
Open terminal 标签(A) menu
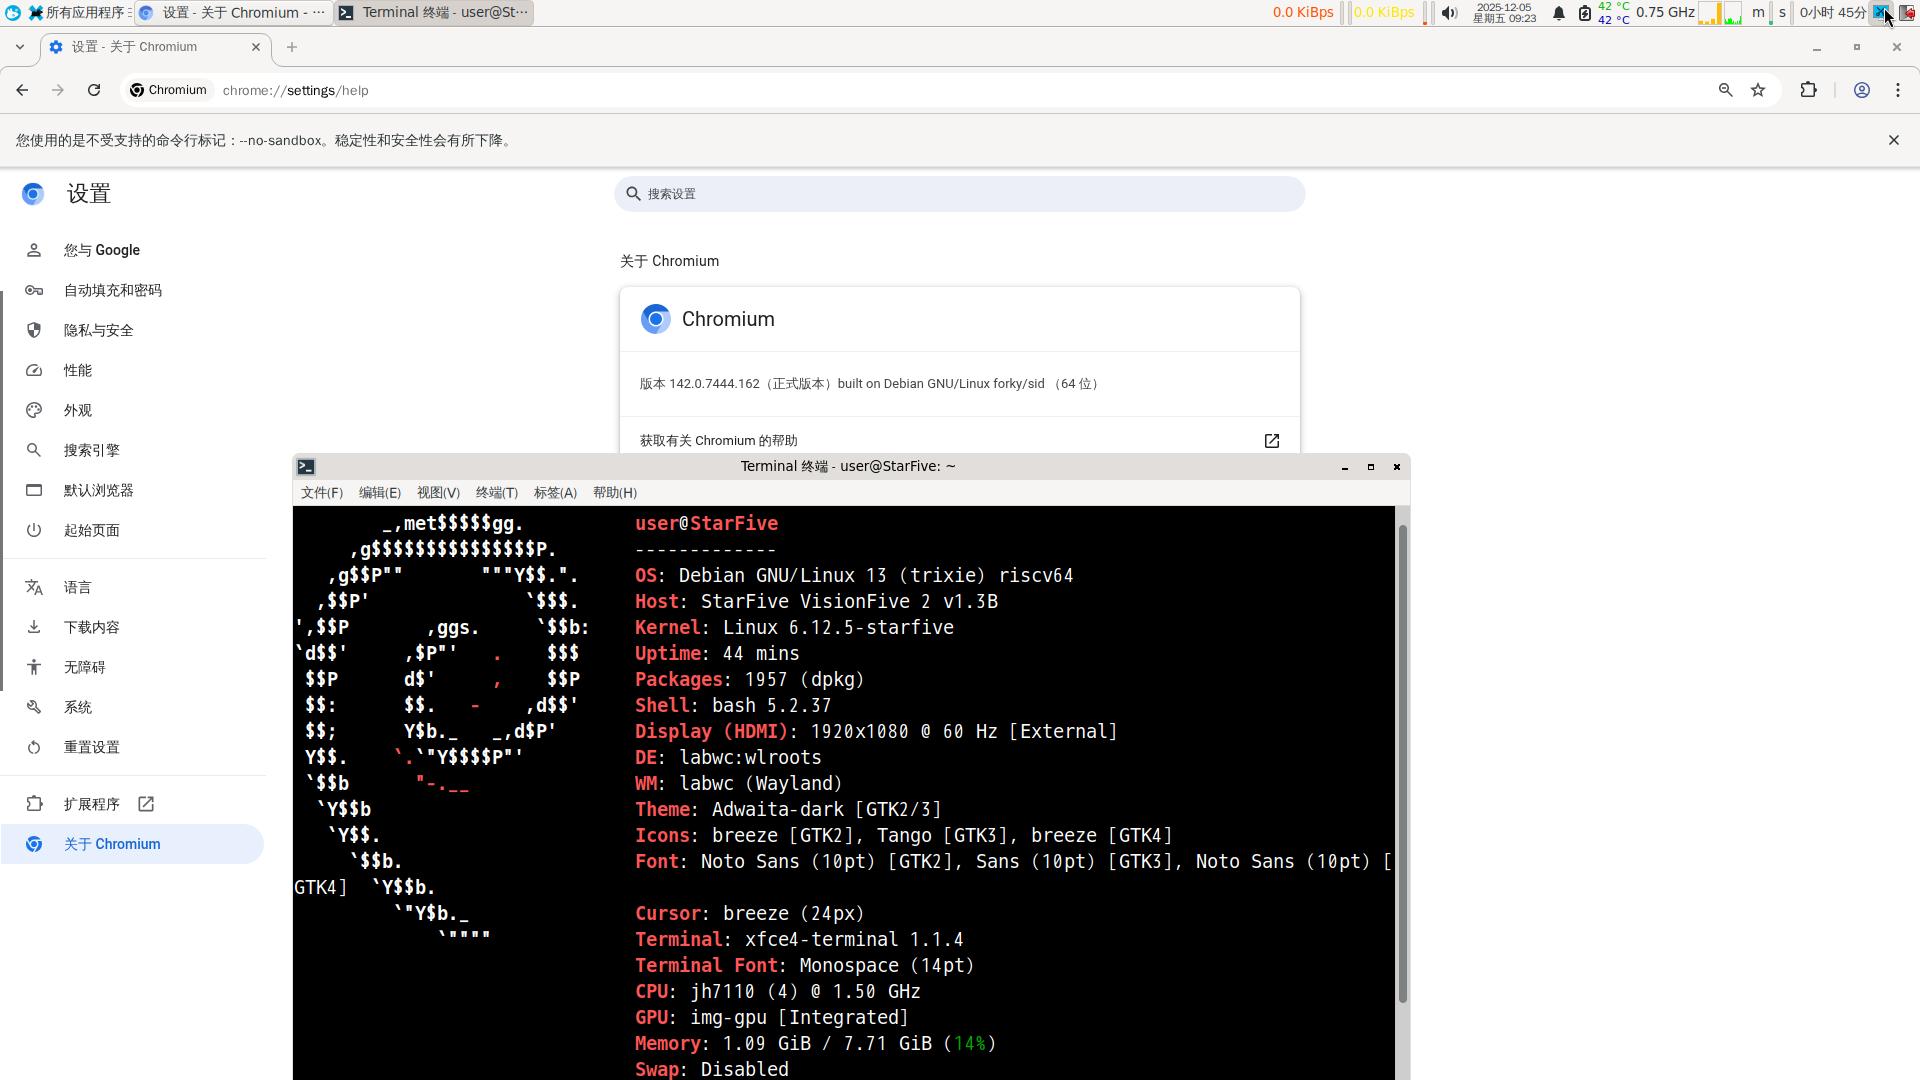[555, 493]
